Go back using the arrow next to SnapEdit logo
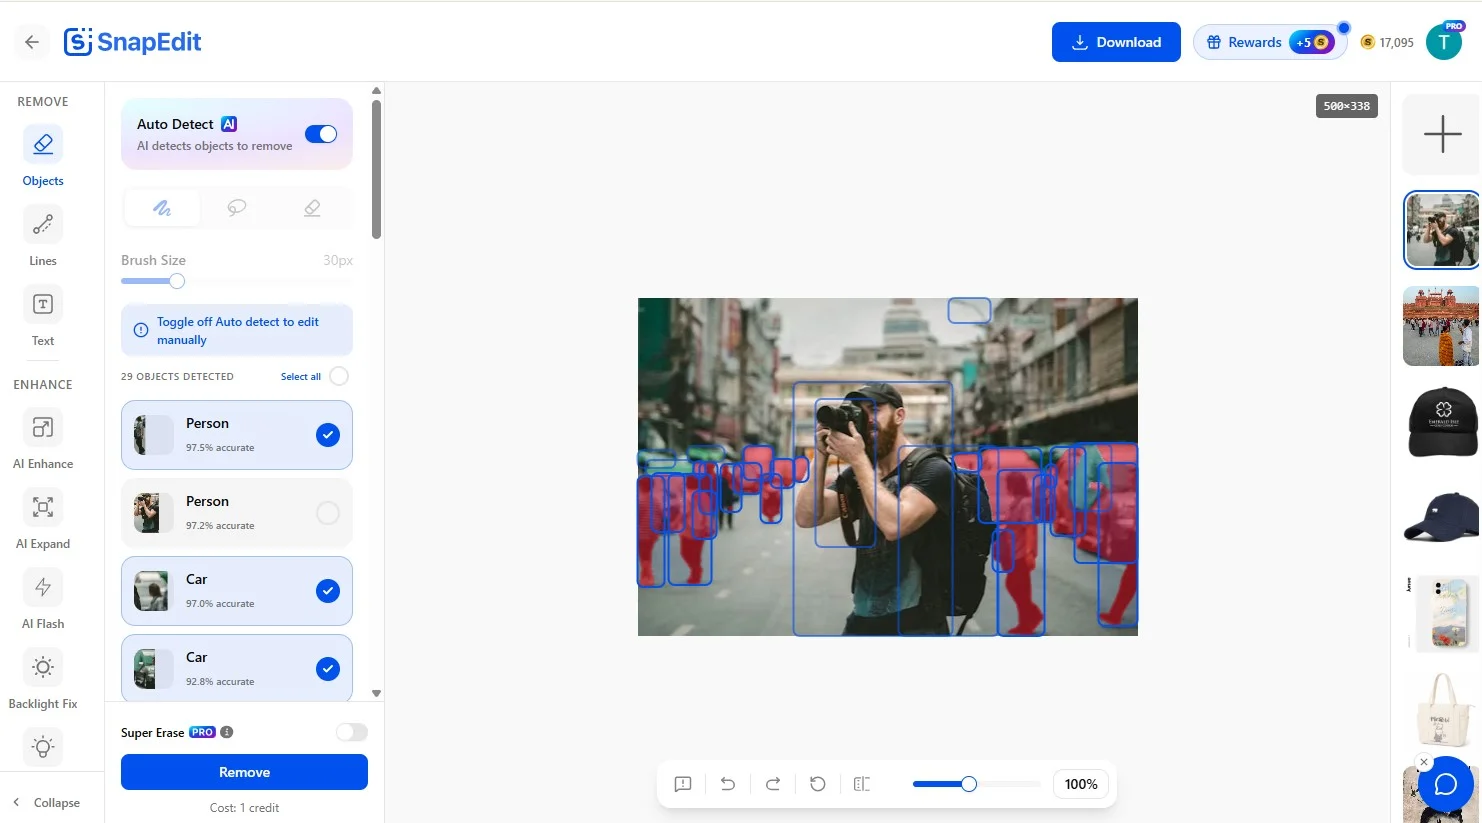The height and width of the screenshot is (823, 1482). [32, 42]
